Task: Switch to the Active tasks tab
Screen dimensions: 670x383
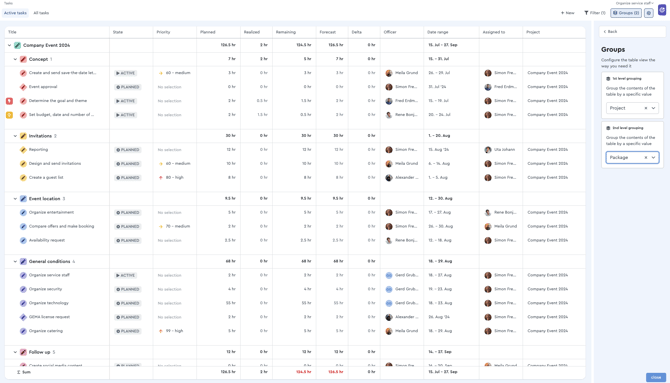Action: pos(15,13)
